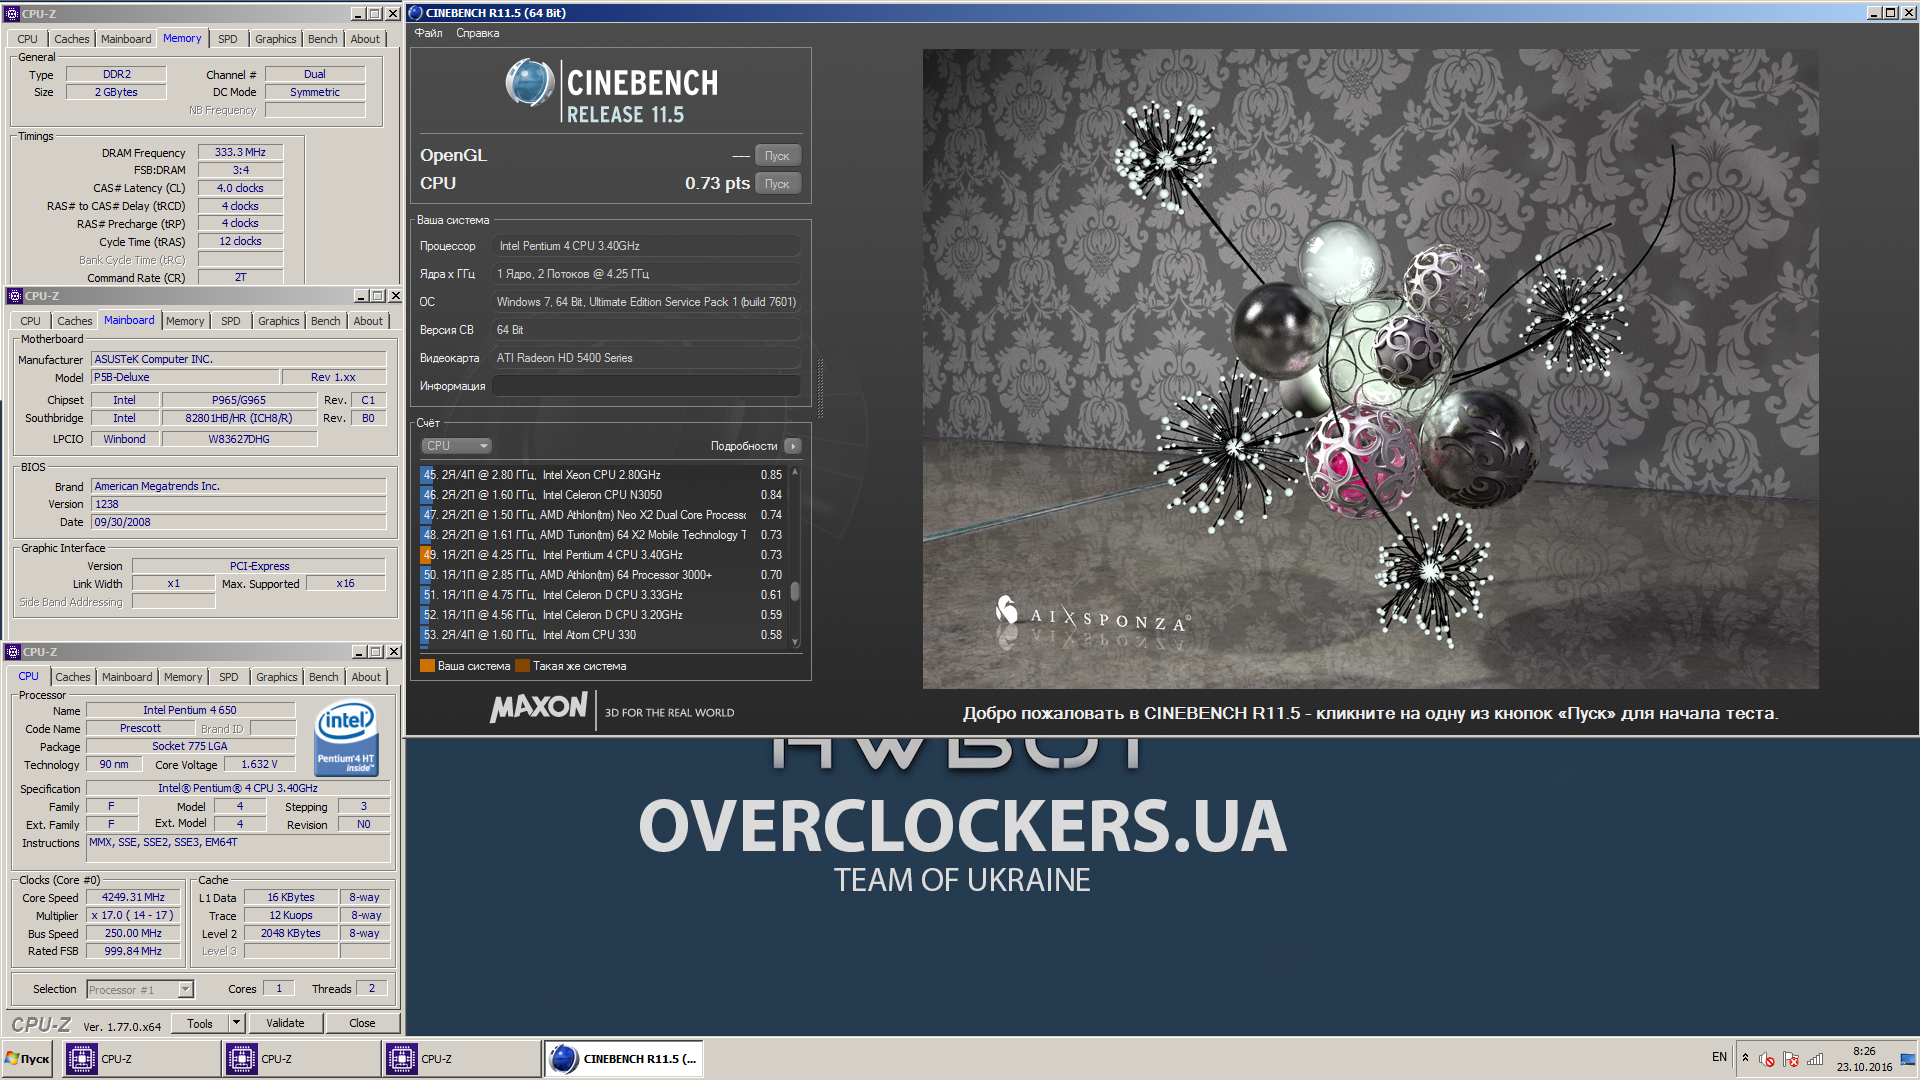
Task: Click the ATI Radeon HD 5400 Series field
Action: tap(646, 358)
